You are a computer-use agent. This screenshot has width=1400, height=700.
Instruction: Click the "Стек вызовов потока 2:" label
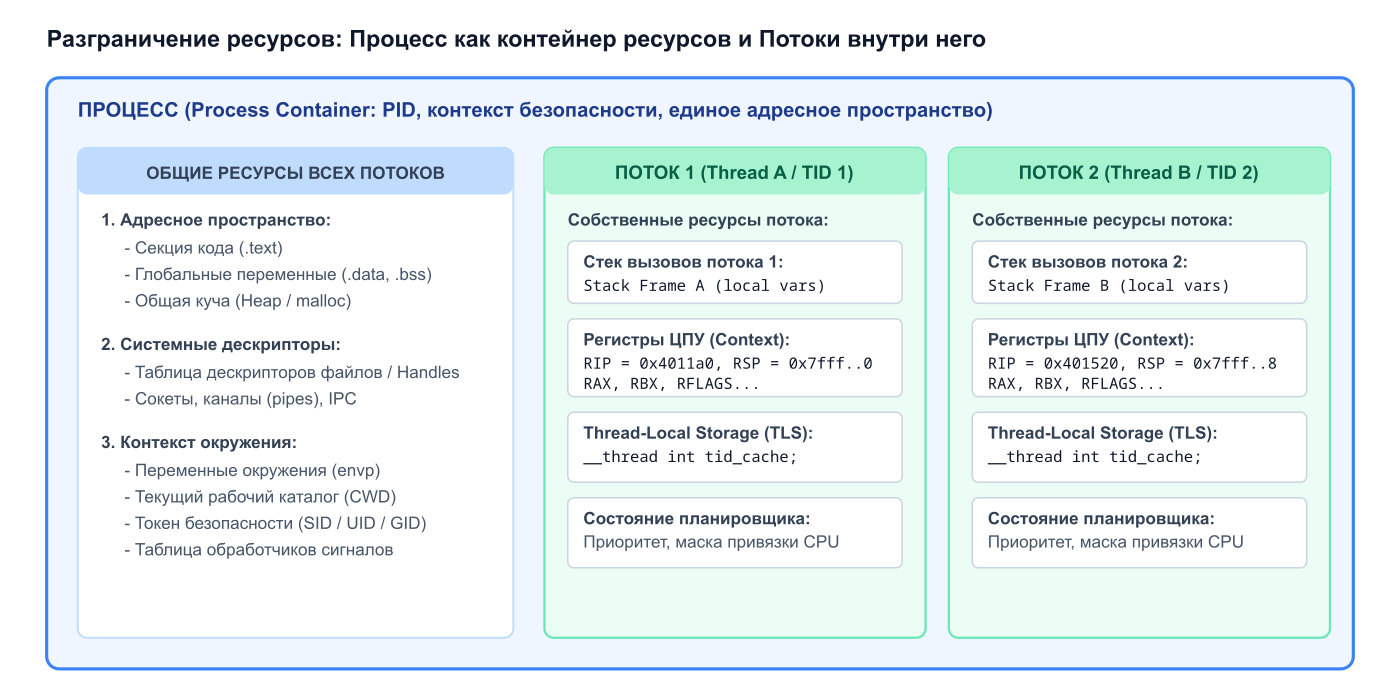point(1088,262)
